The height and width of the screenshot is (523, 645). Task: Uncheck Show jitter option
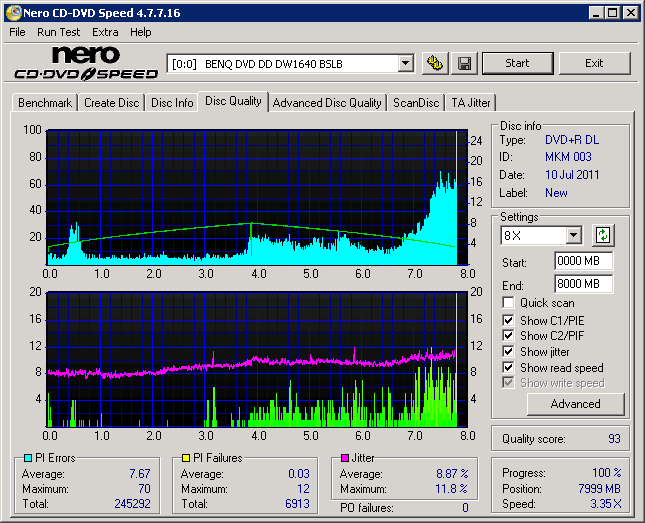click(x=509, y=352)
